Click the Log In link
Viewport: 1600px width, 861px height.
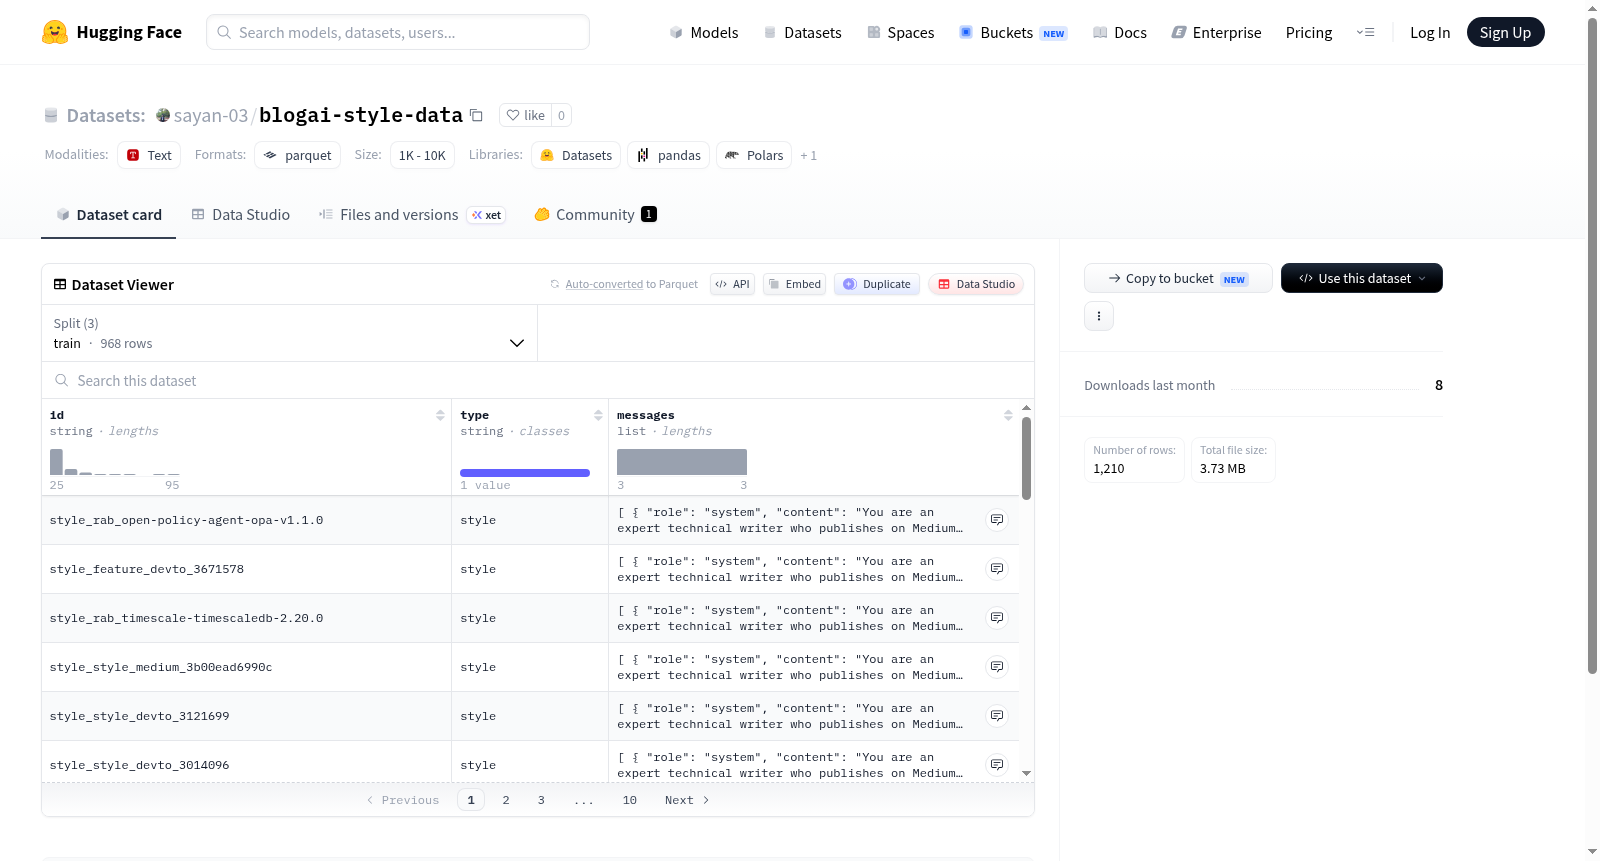click(1430, 33)
